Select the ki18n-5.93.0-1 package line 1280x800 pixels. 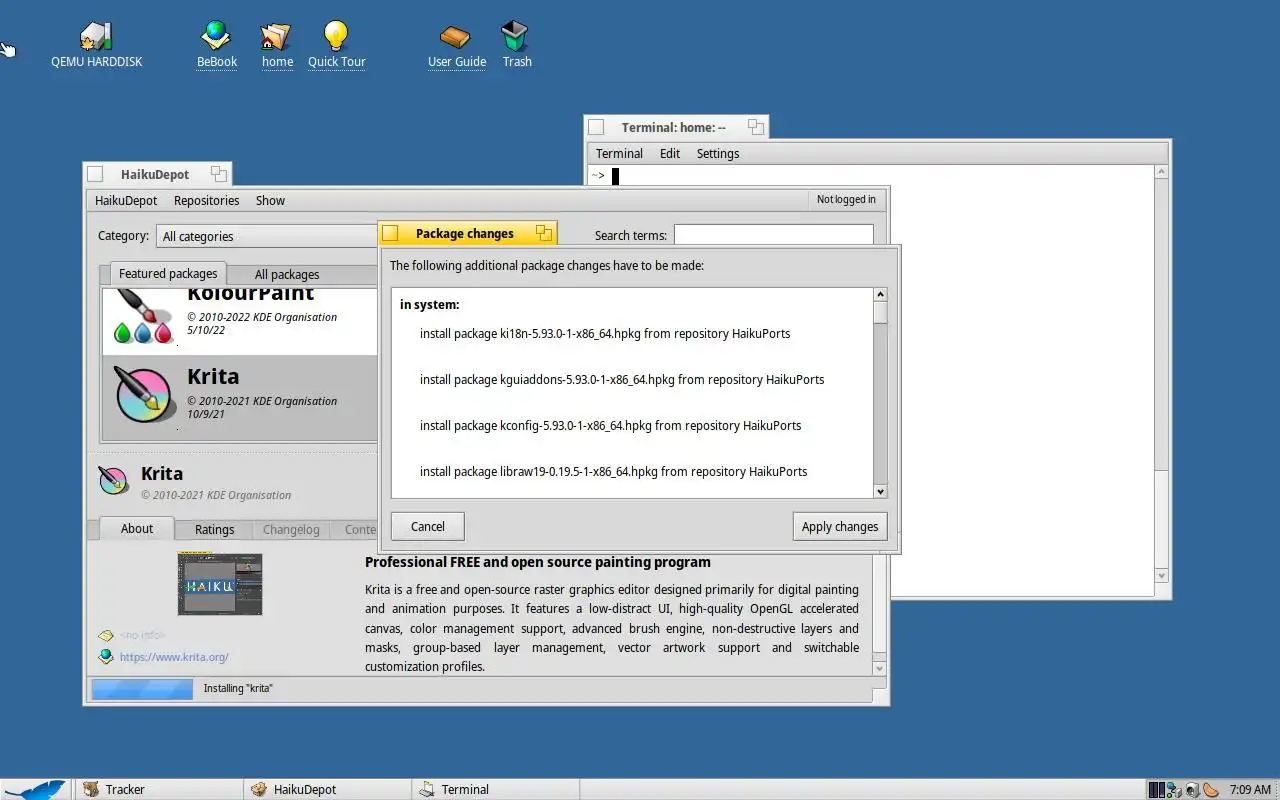(x=605, y=333)
